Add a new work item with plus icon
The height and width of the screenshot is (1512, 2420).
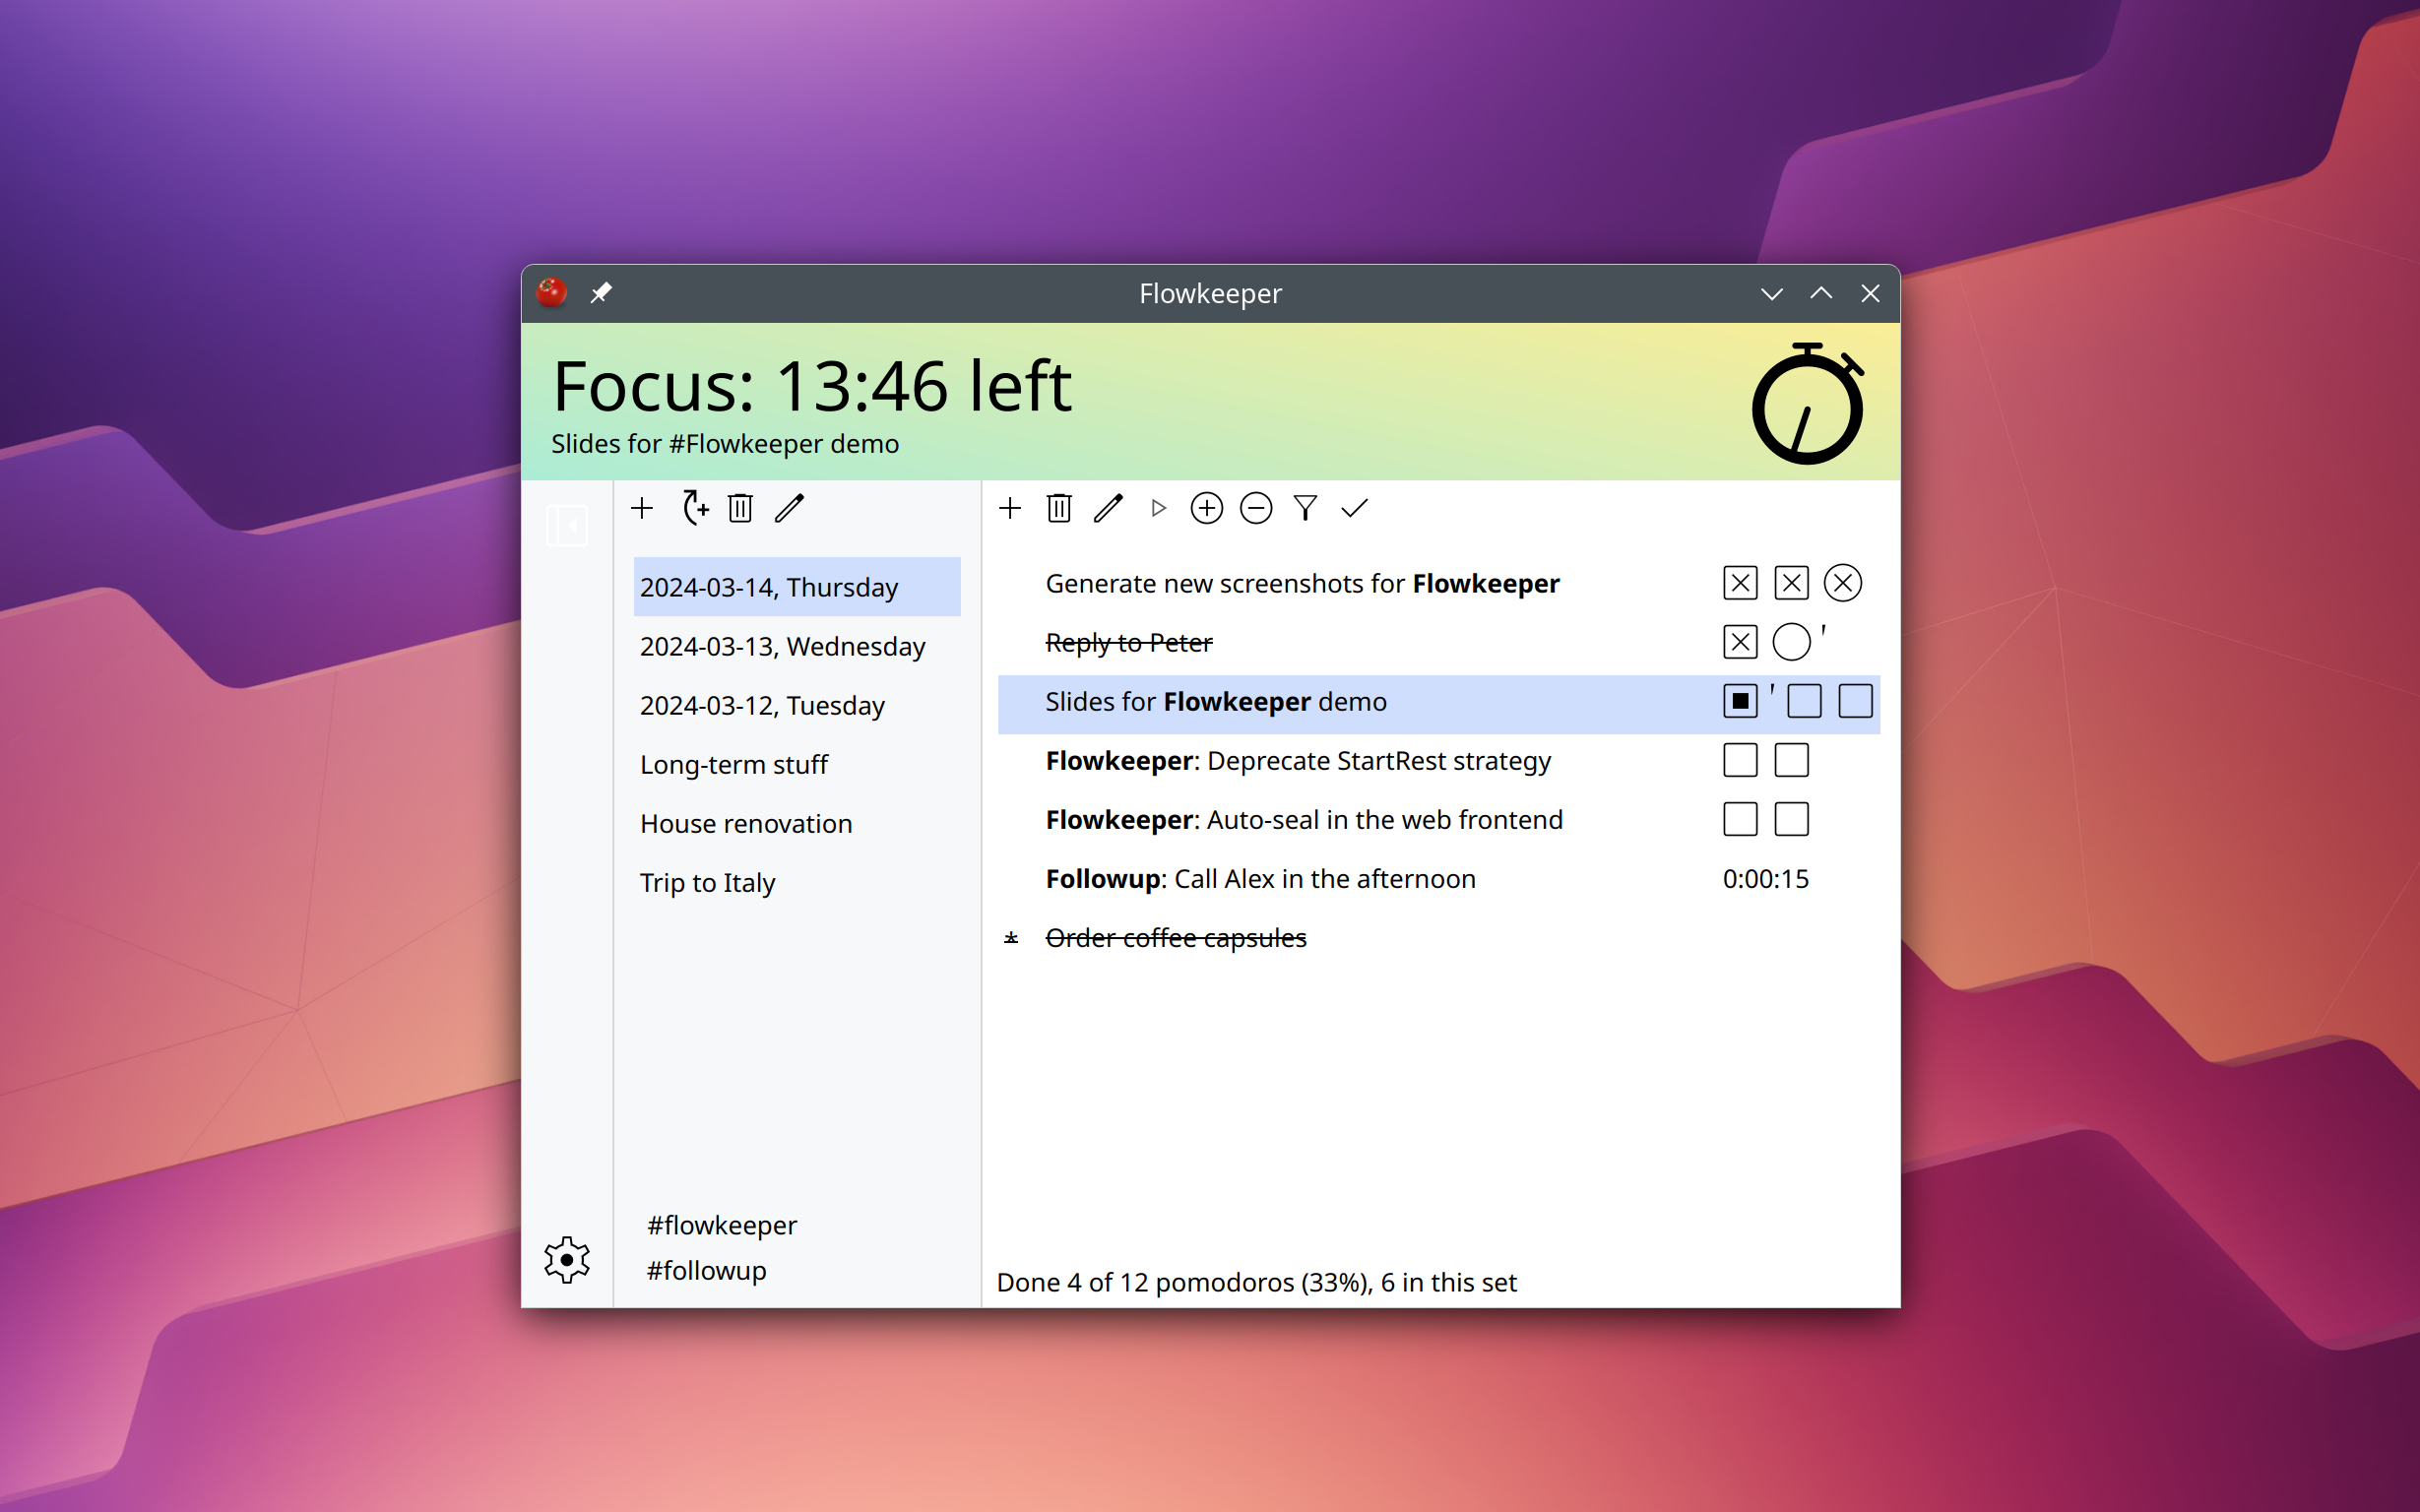1010,508
